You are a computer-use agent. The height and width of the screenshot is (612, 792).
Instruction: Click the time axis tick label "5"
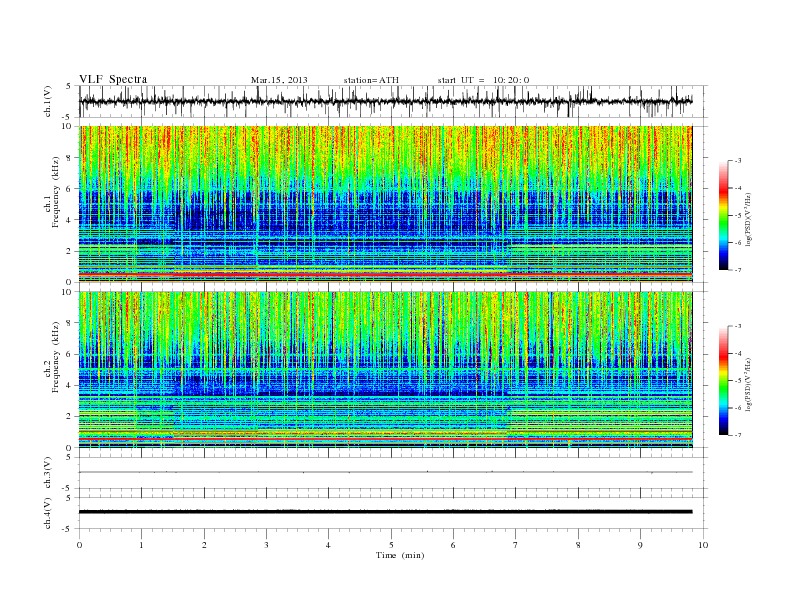pos(391,545)
